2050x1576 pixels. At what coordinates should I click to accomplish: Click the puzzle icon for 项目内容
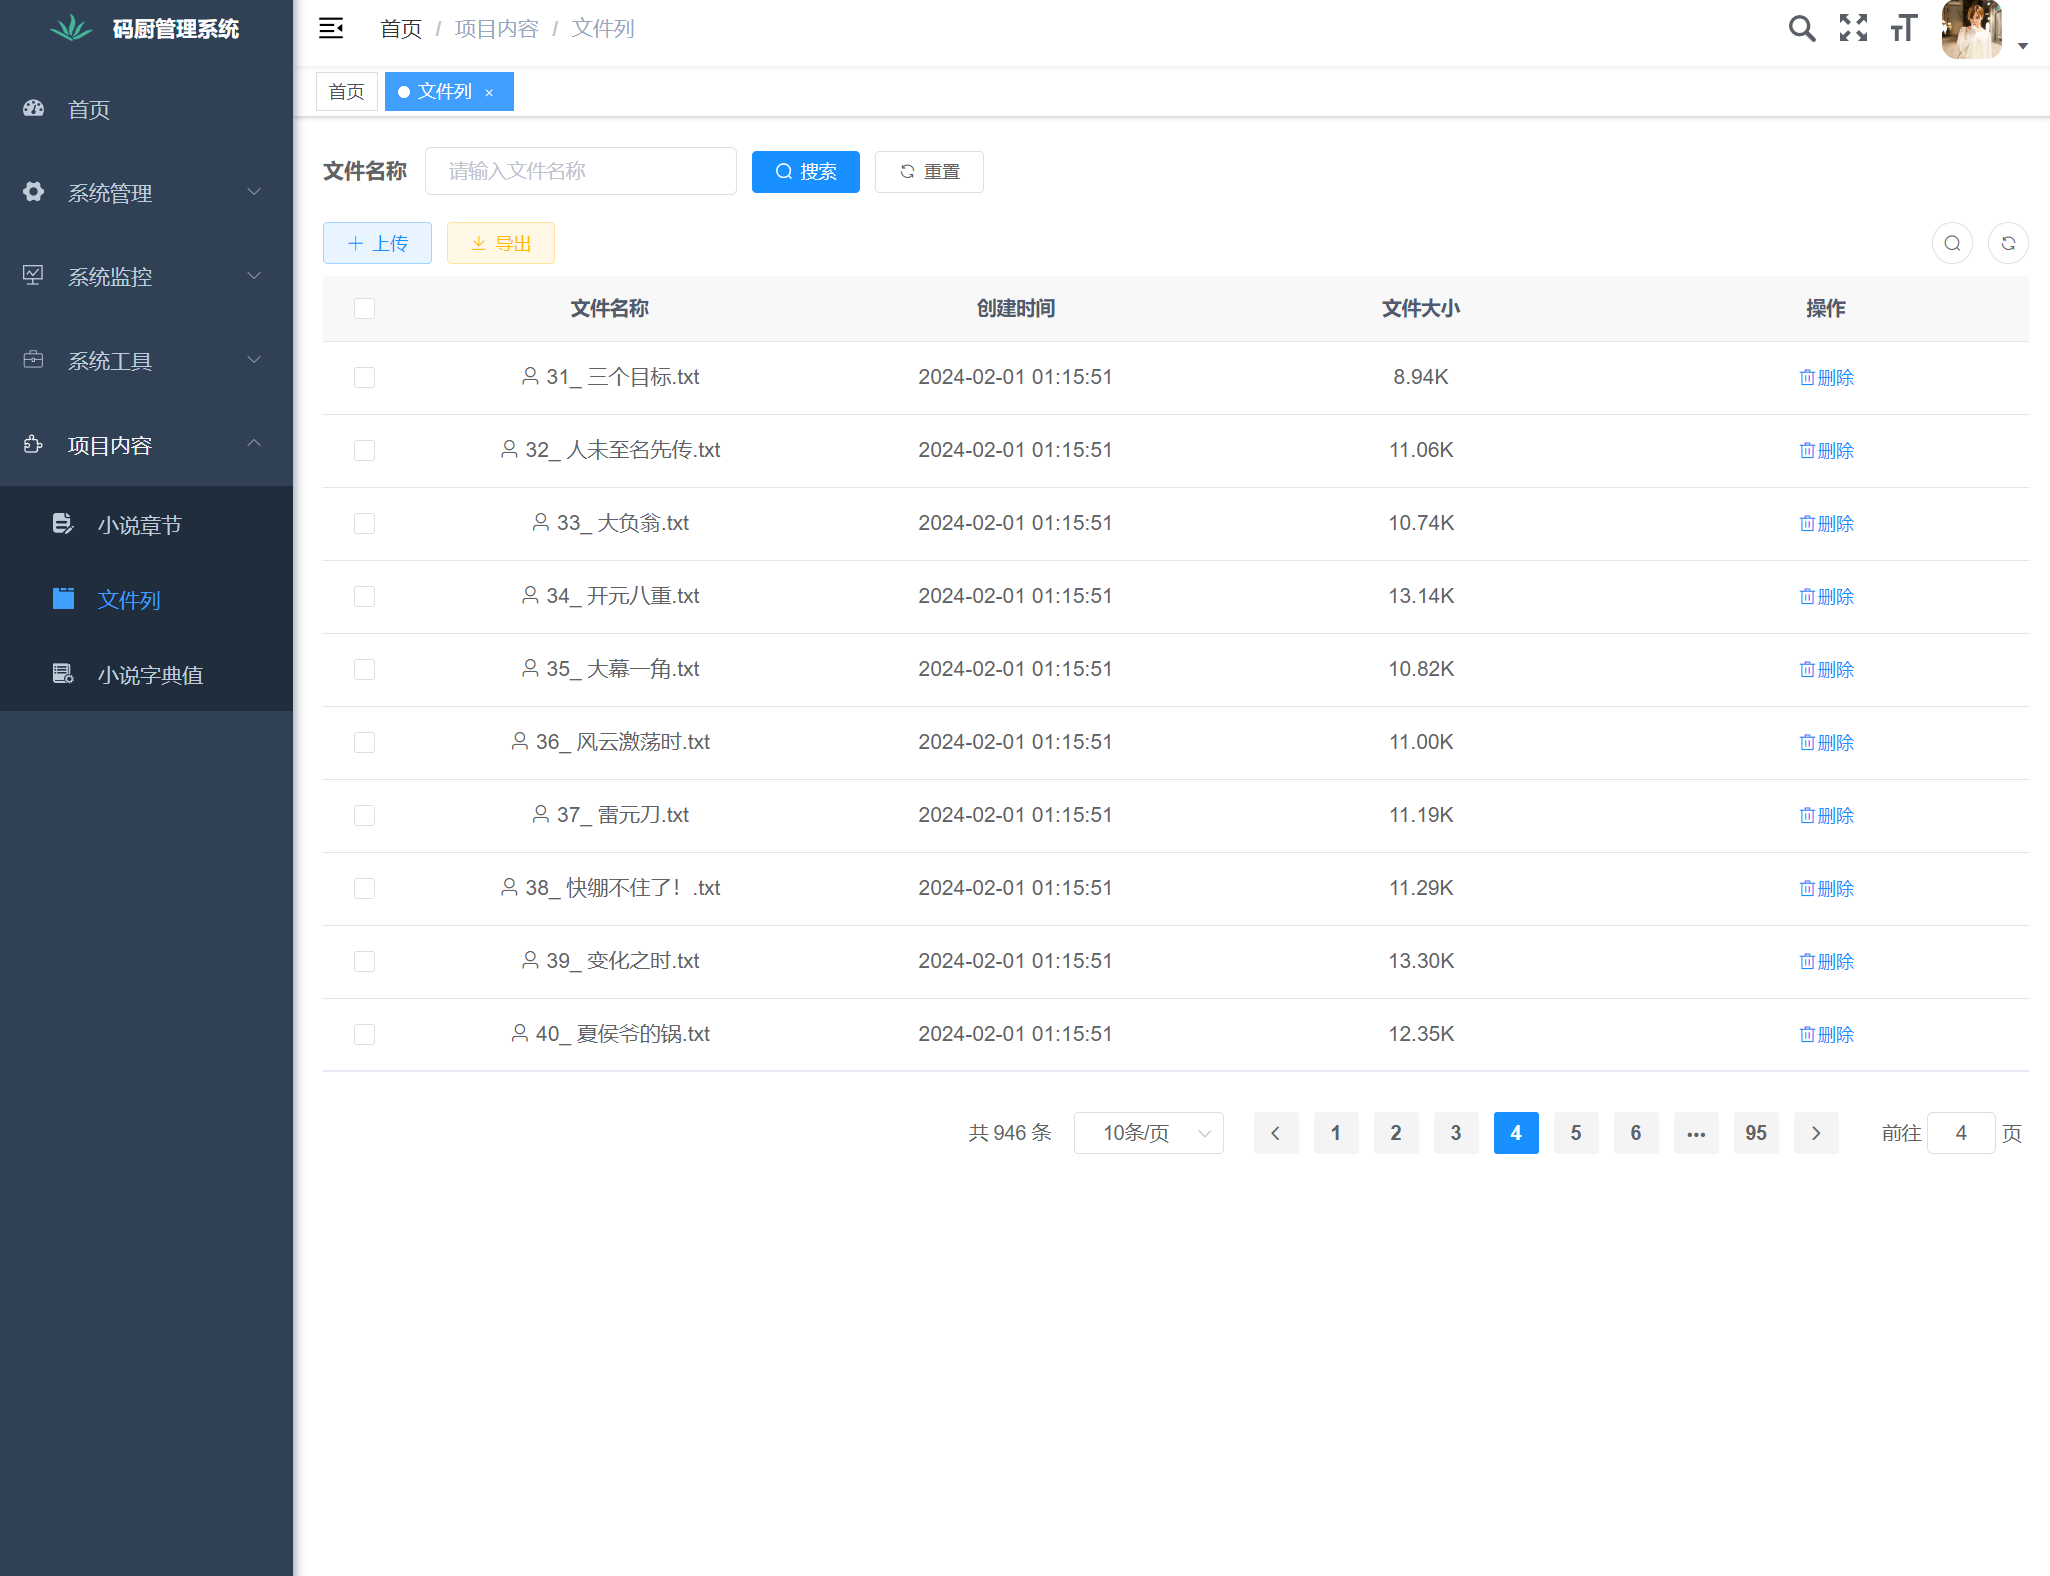(34, 444)
